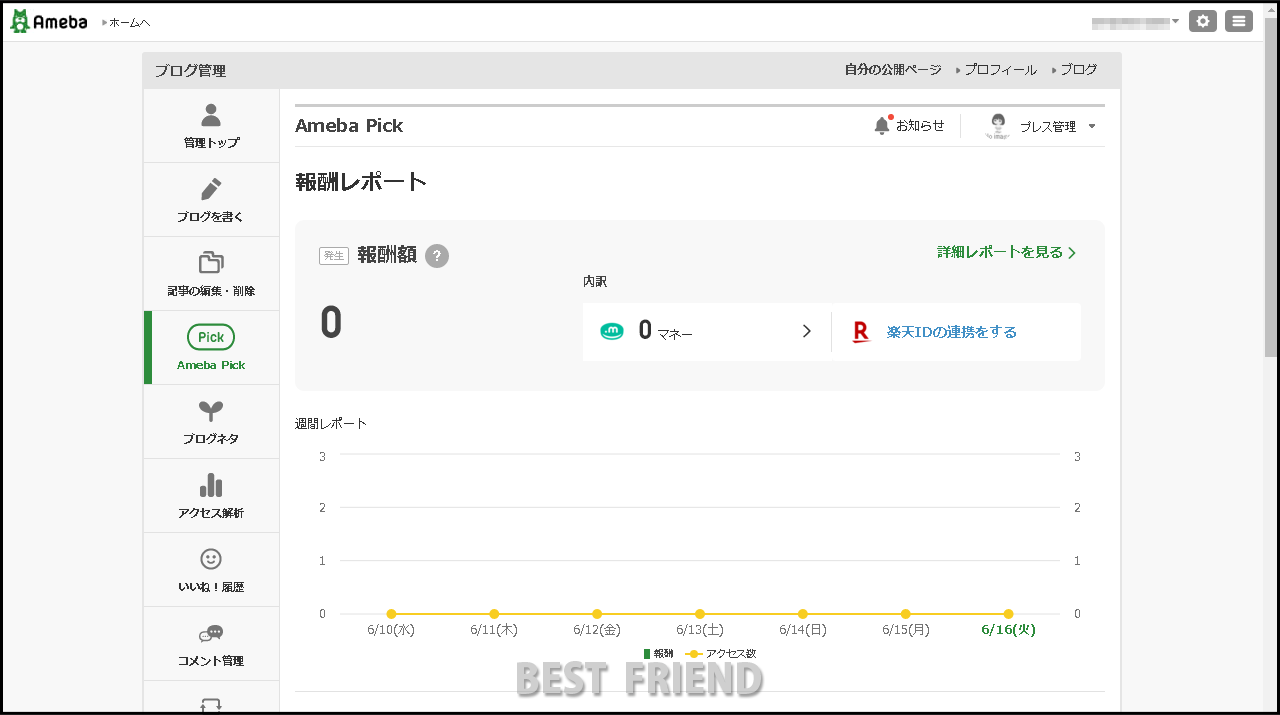This screenshot has height=715, width=1280.
Task: Open the マネー details chevron
Action: click(x=807, y=331)
